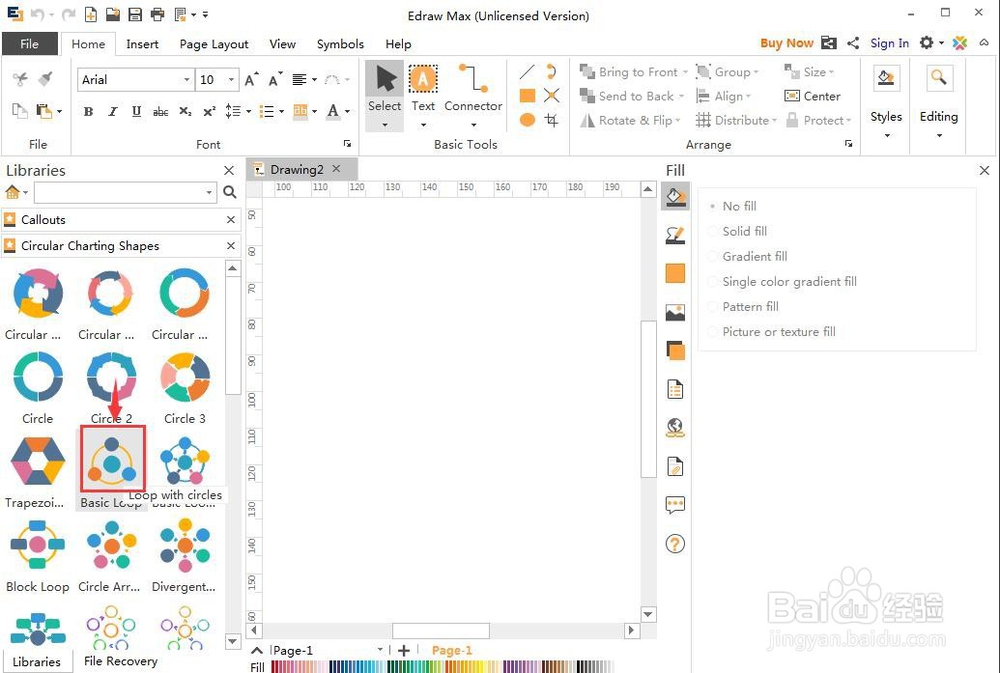Open the Bring to Front dropdown arrow
The image size is (1000, 673).
click(x=685, y=72)
